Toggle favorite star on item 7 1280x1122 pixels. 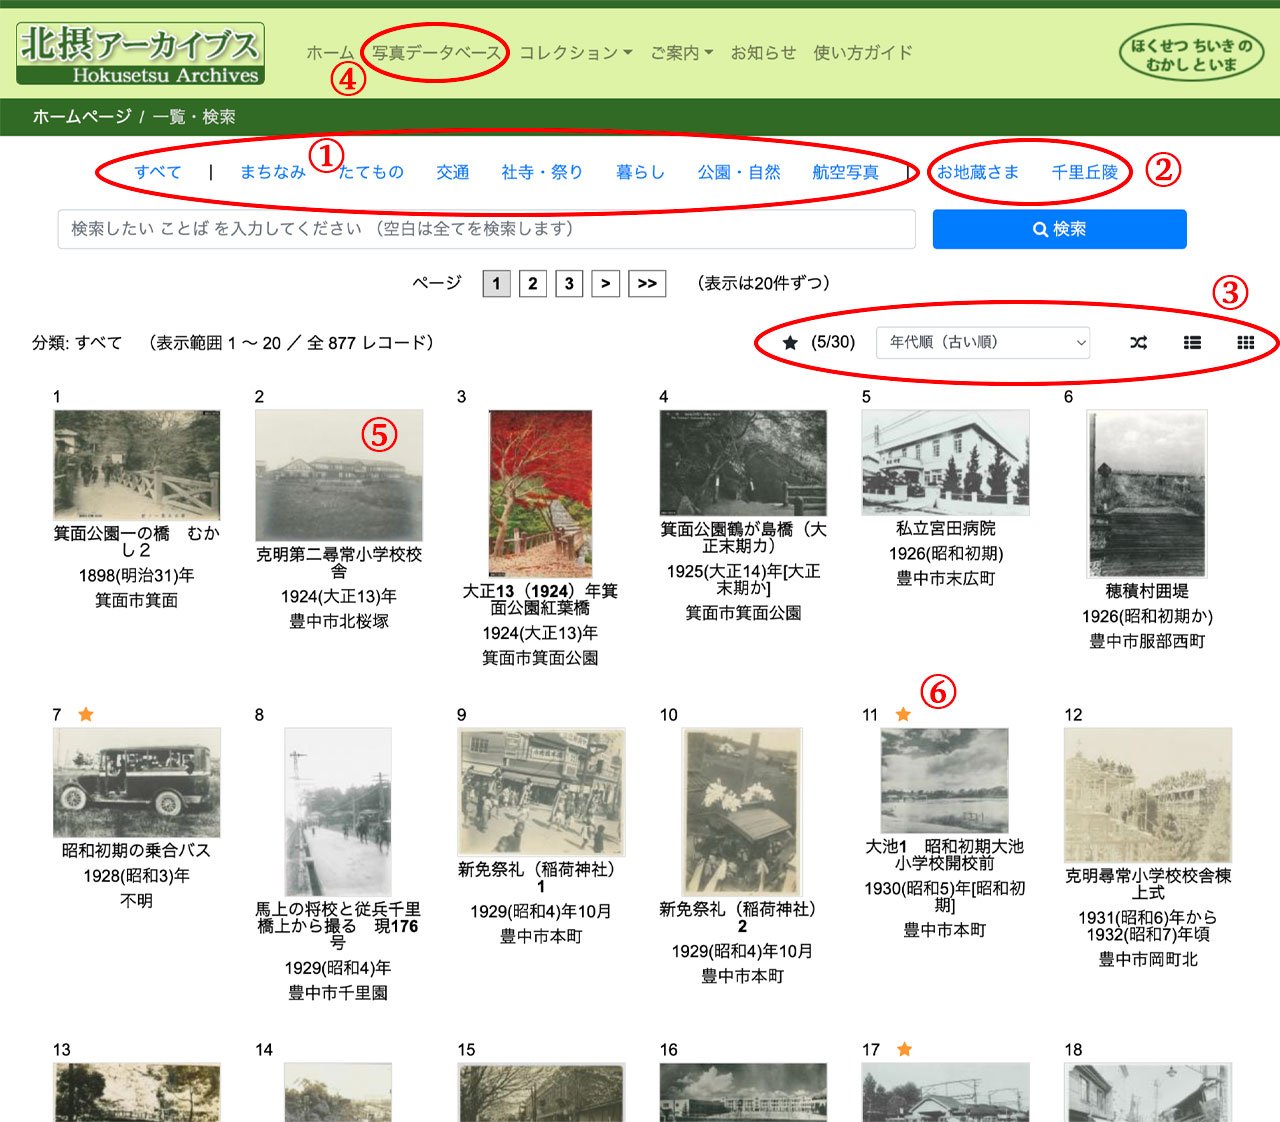(x=86, y=714)
